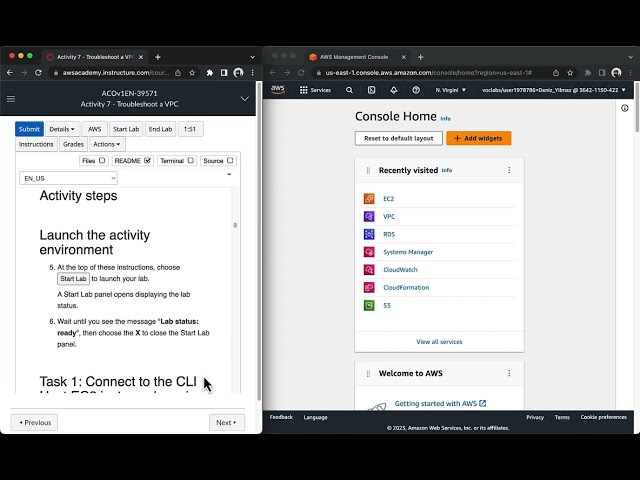640x480 pixels.
Task: Open a new tab in left browser
Action: pyautogui.click(x=158, y=57)
